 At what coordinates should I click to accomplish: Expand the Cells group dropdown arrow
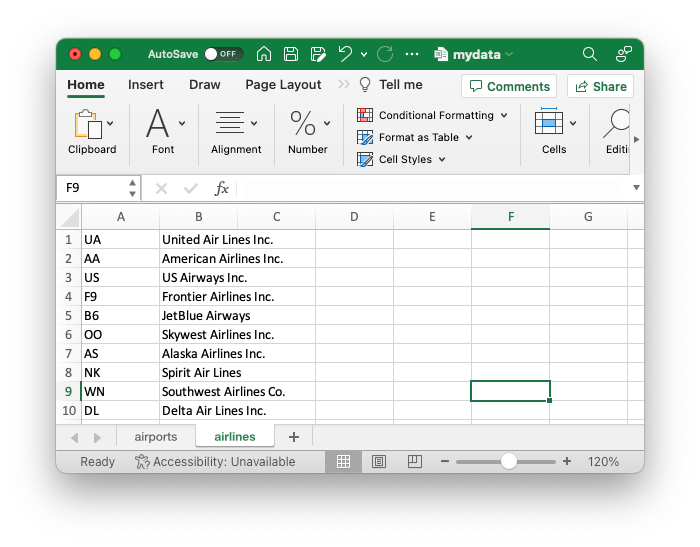573,124
